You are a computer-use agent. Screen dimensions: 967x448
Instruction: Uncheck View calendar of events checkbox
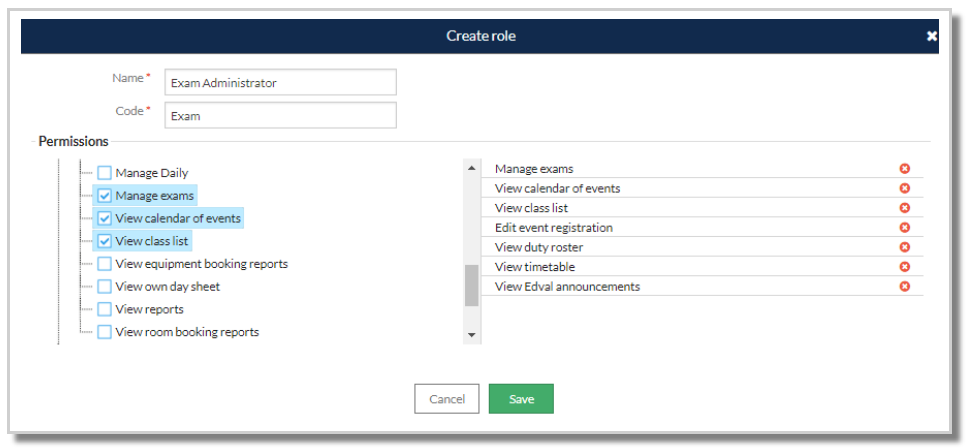(x=104, y=218)
